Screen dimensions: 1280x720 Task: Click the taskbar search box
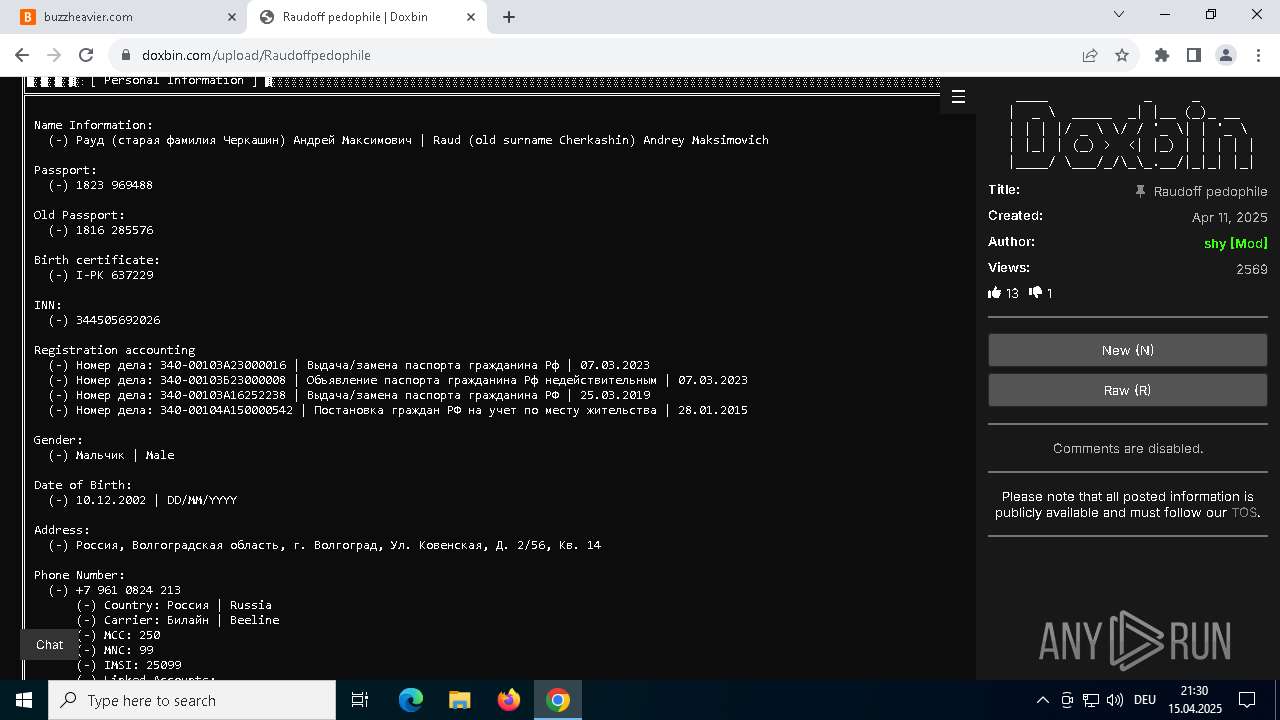coord(192,700)
